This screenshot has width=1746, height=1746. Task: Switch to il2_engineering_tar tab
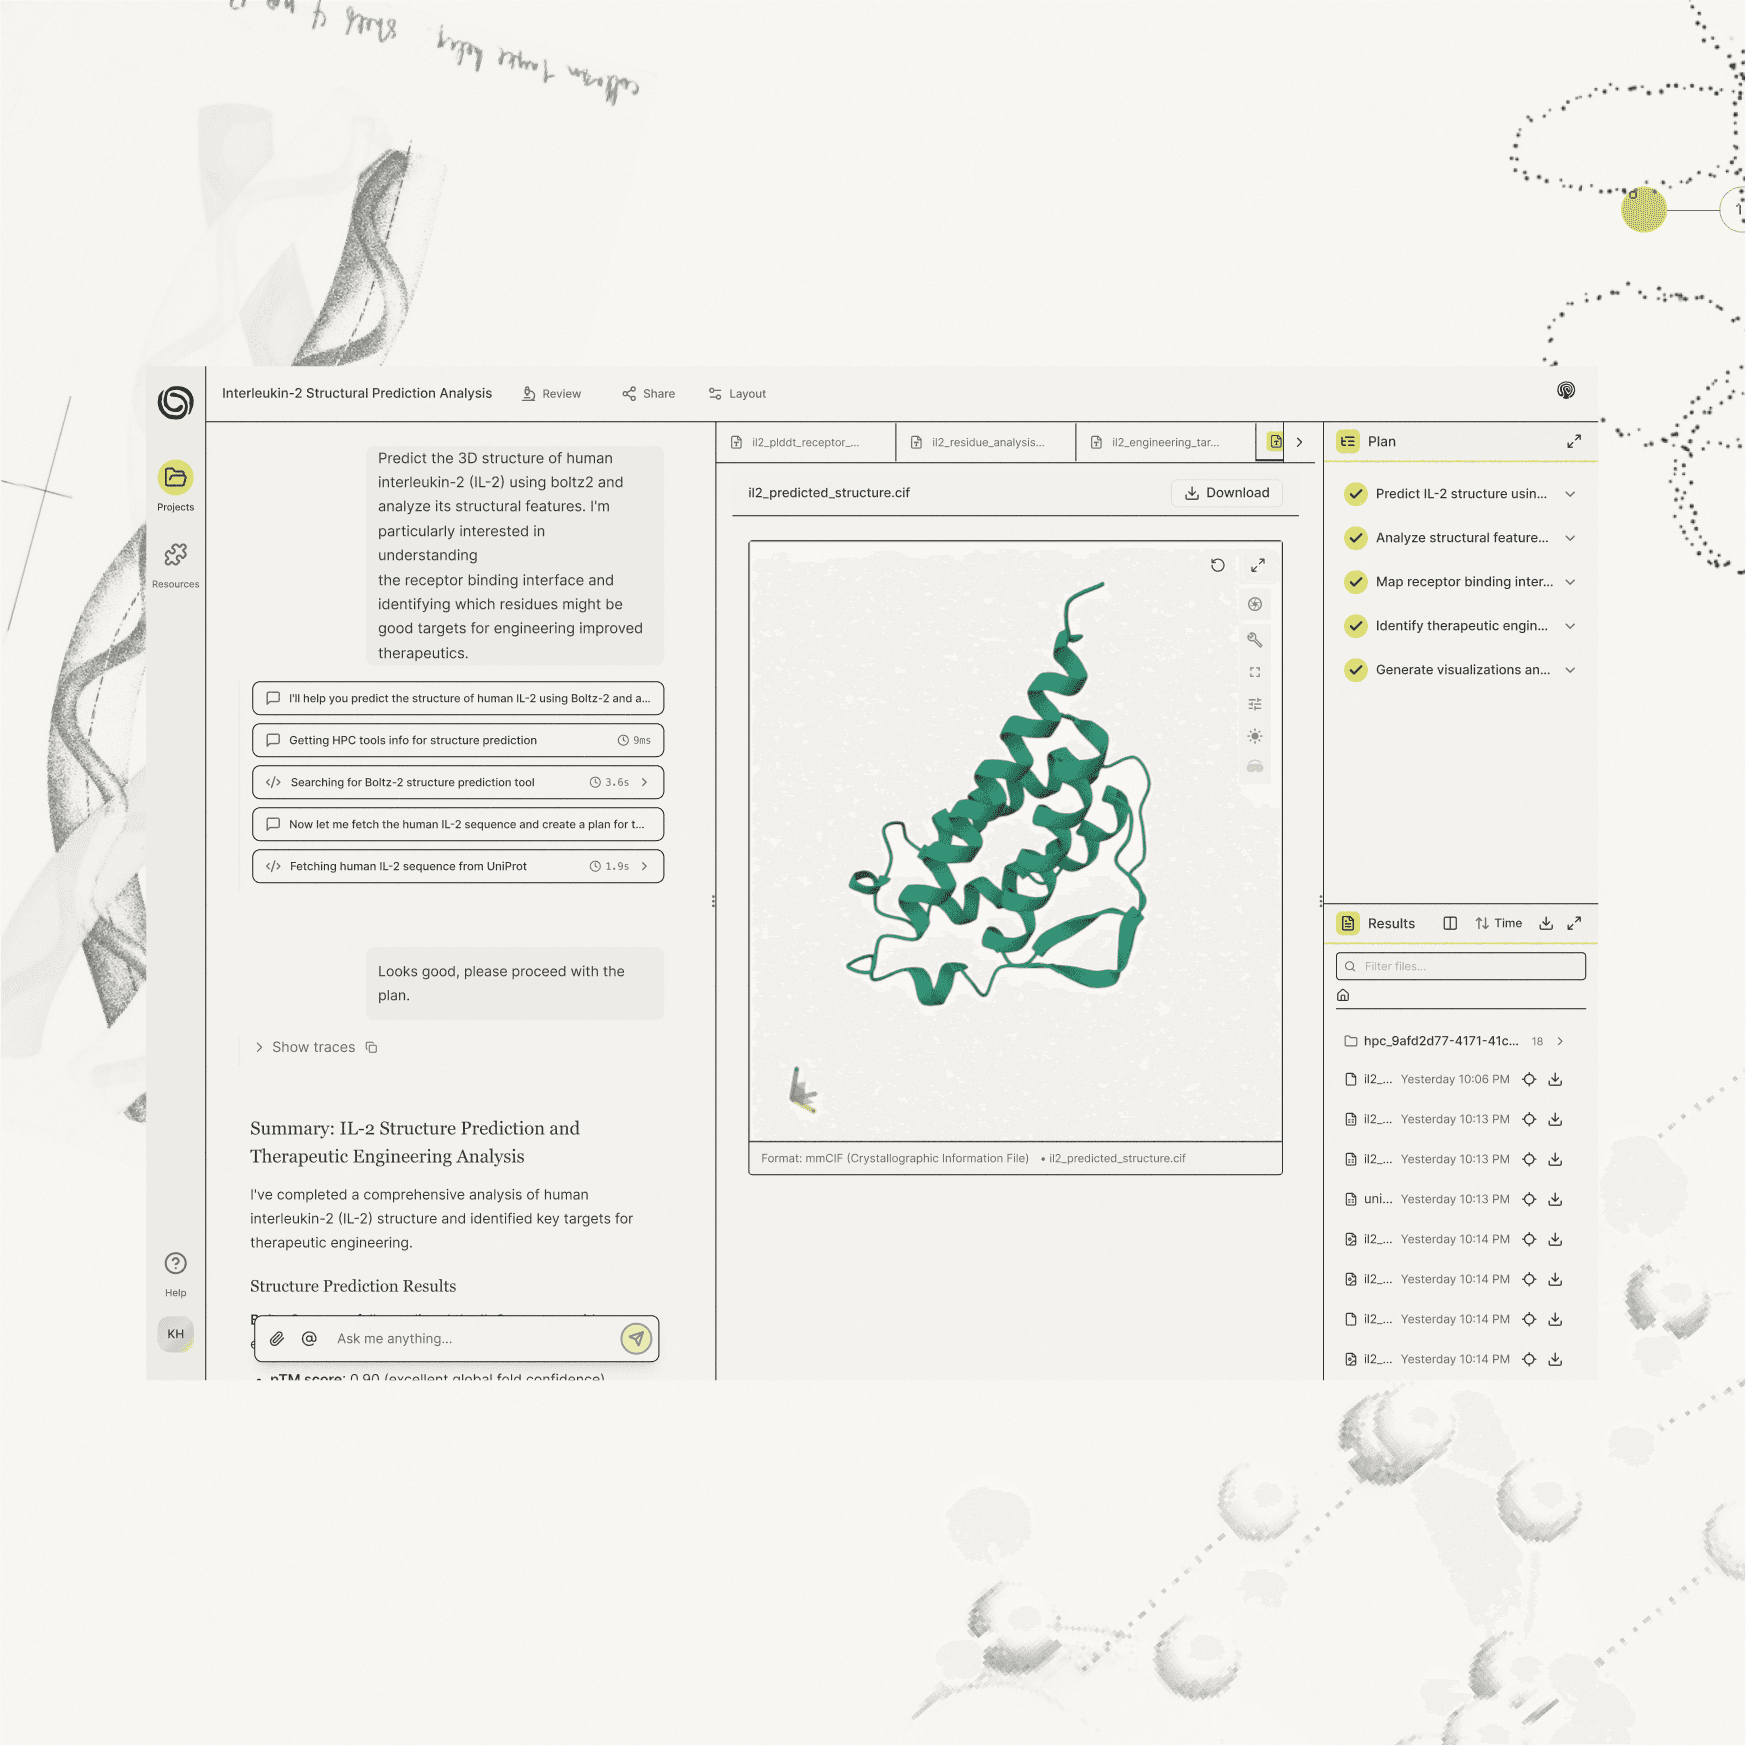[x=1166, y=442]
